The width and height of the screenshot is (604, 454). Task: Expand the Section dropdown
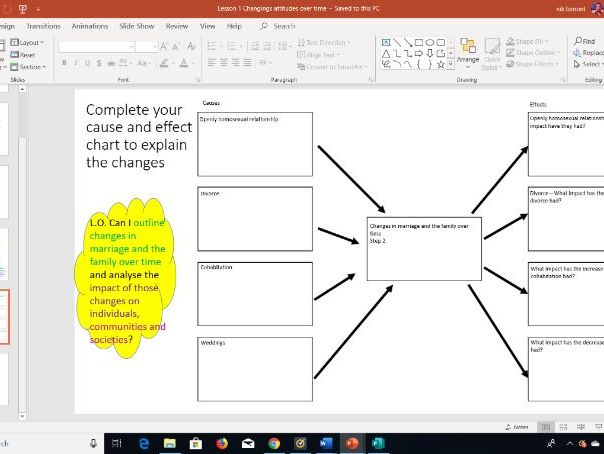[30, 67]
